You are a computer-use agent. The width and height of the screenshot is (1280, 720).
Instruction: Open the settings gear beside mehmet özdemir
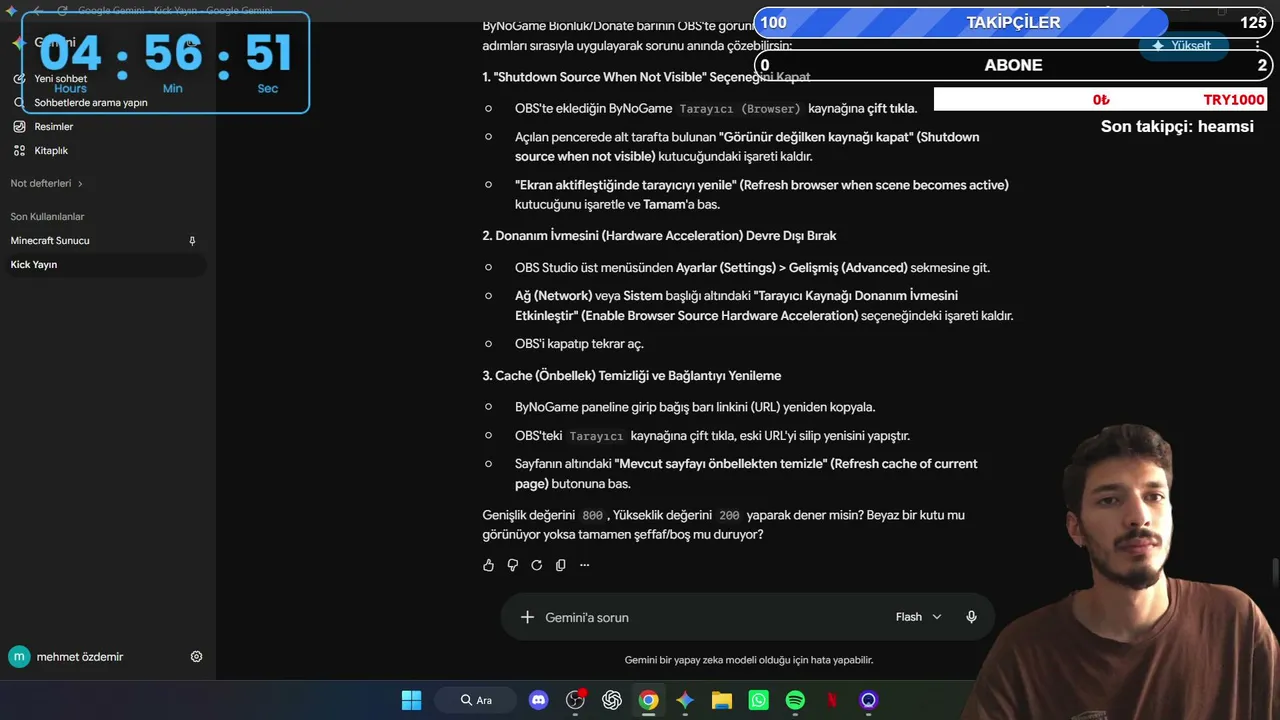196,657
